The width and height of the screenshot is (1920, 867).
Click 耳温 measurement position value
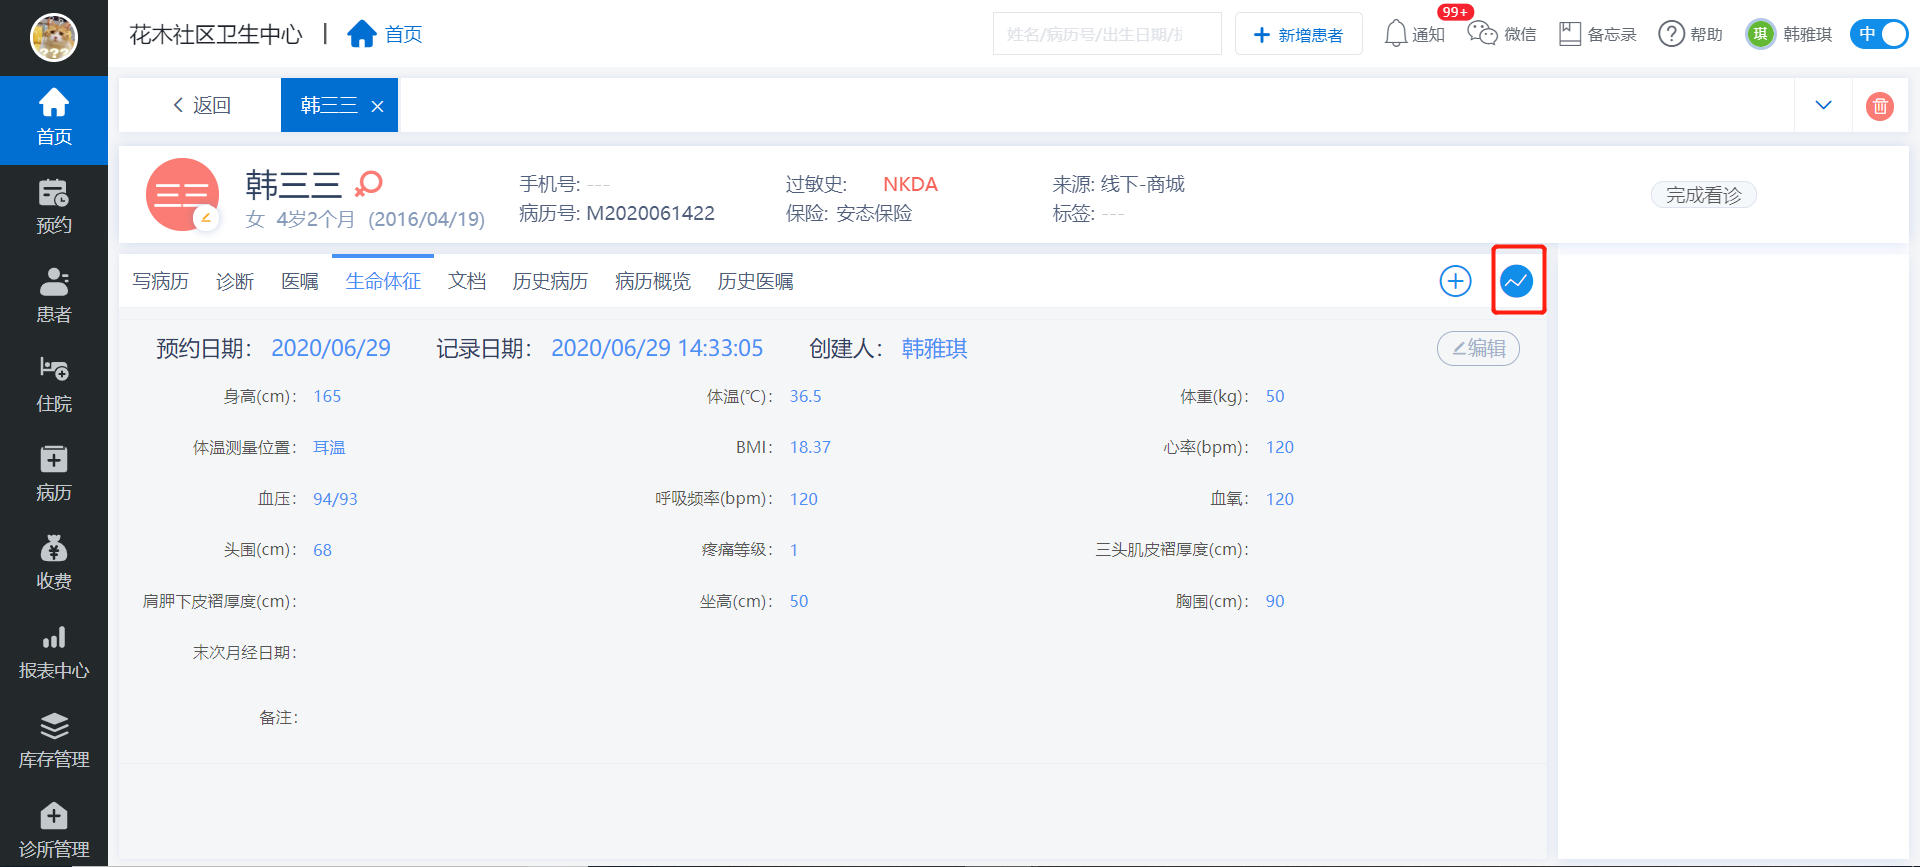[x=329, y=447]
